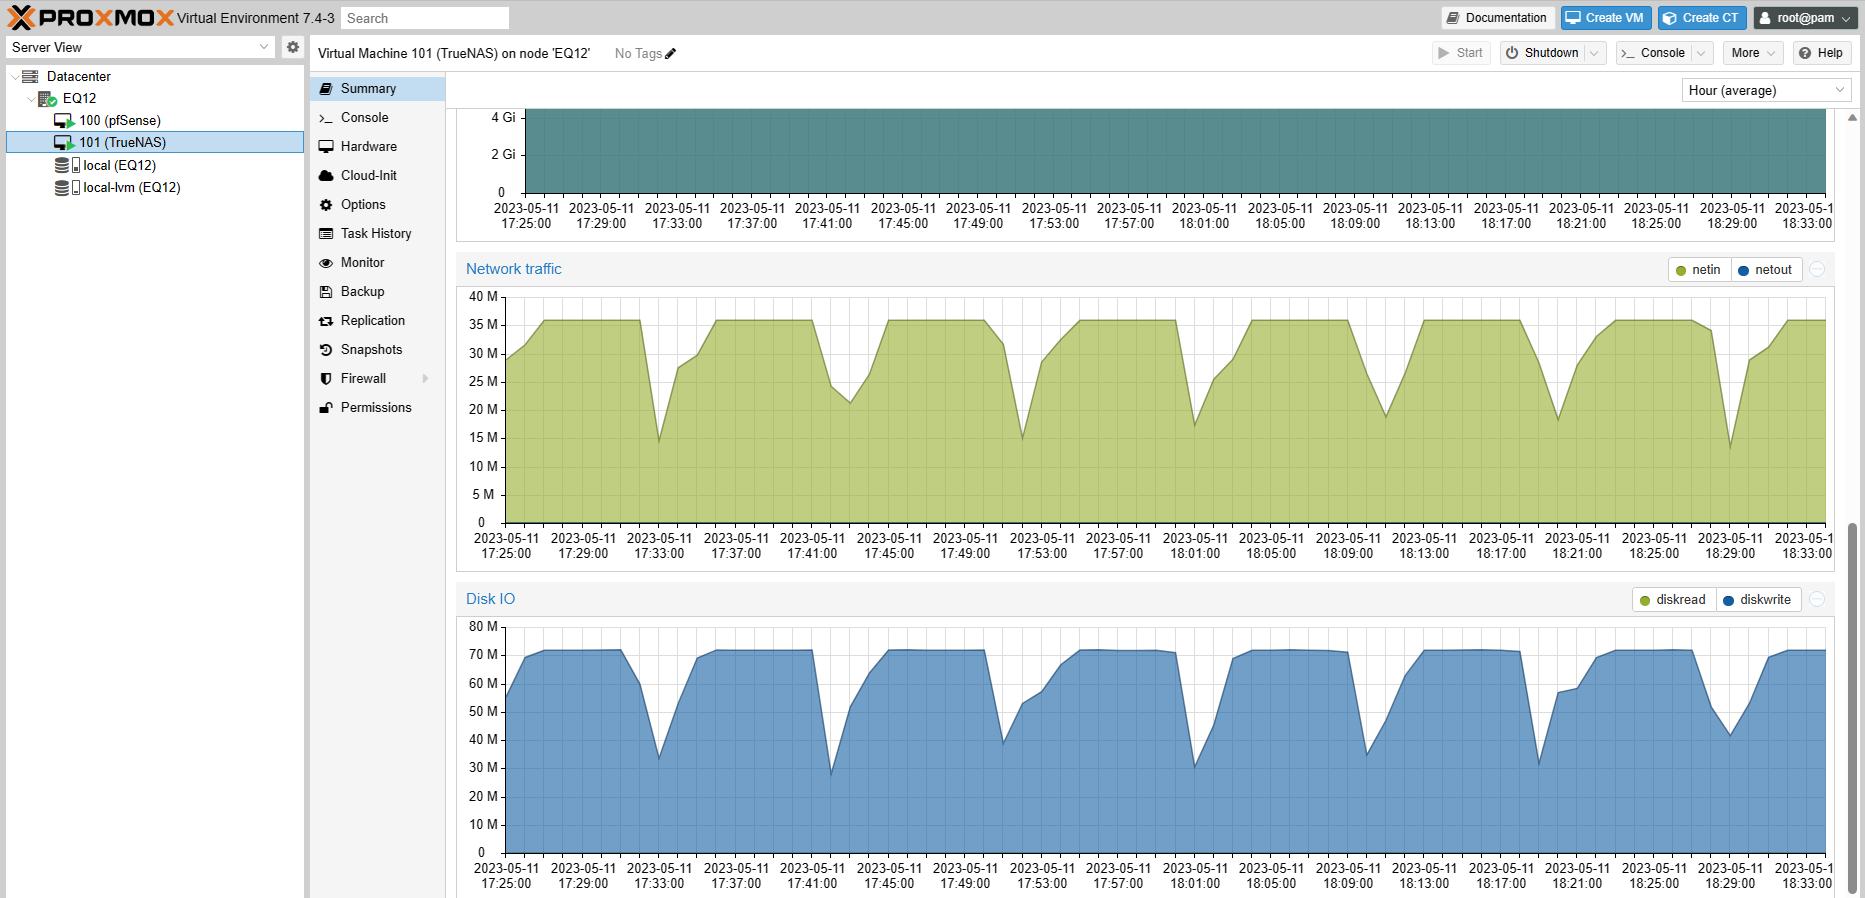The width and height of the screenshot is (1865, 898).
Task: Click the local (EQ12) storage icon
Action: [x=67, y=165]
